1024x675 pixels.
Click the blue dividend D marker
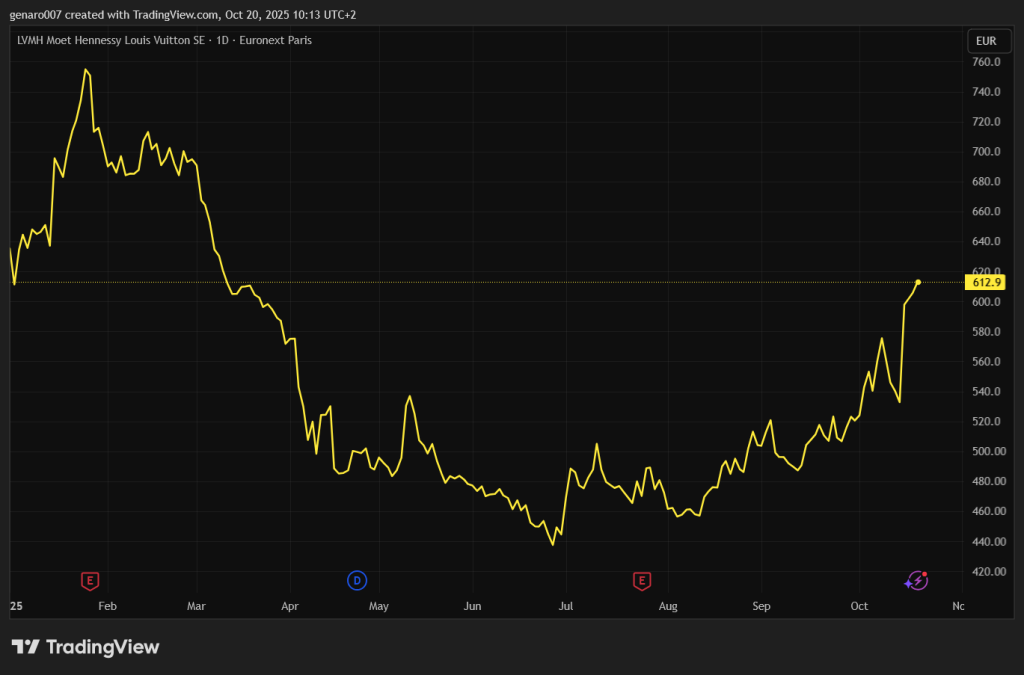click(357, 580)
